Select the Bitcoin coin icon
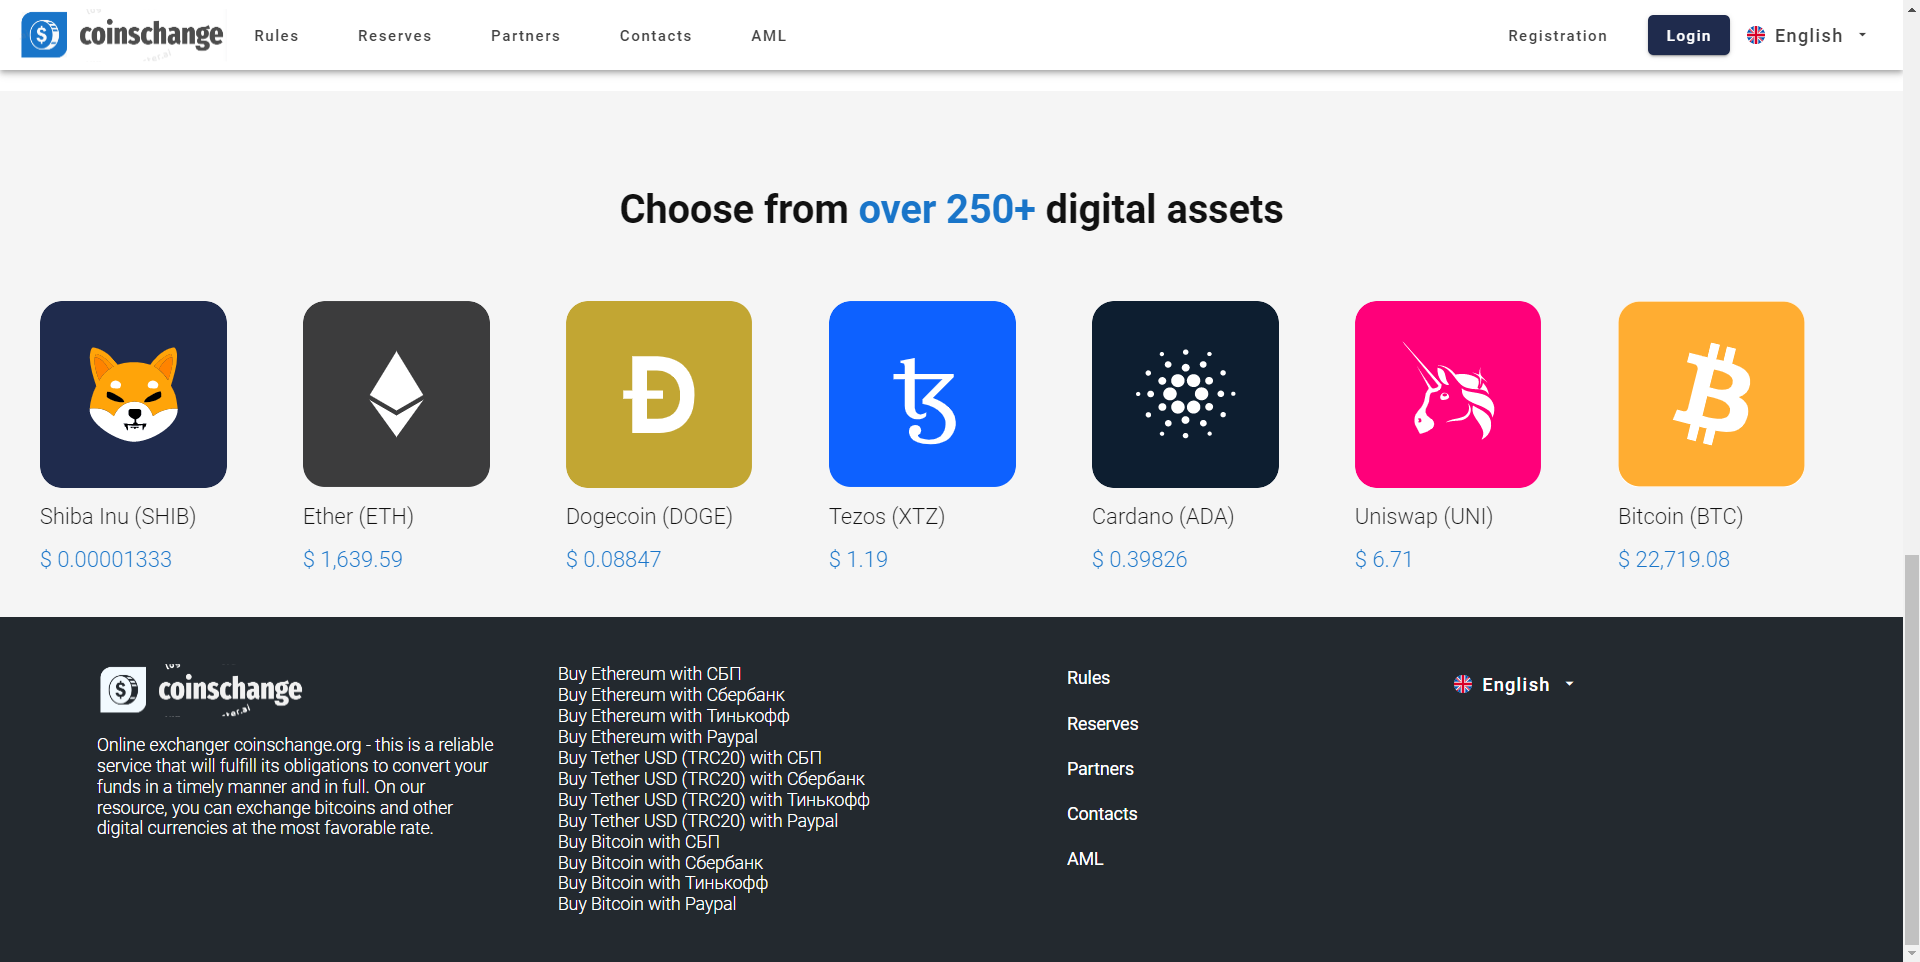 click(1711, 394)
